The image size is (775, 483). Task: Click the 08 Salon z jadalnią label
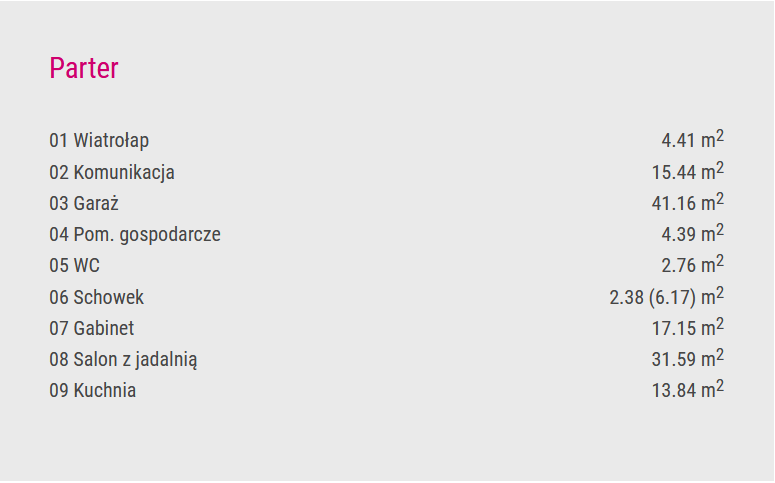(123, 360)
